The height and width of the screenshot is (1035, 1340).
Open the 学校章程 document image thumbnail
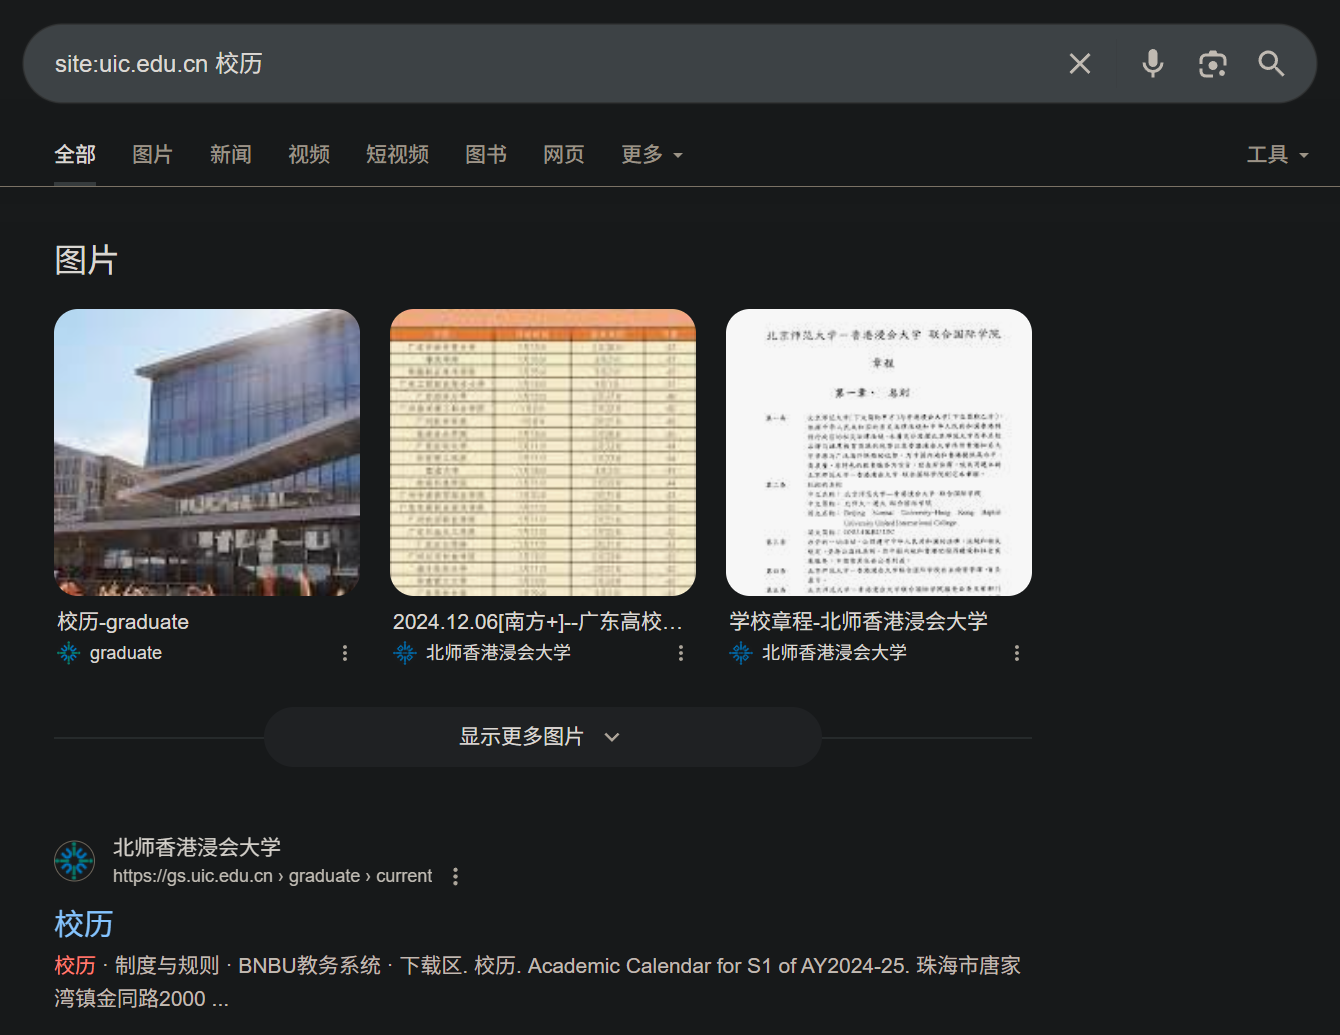coord(879,452)
